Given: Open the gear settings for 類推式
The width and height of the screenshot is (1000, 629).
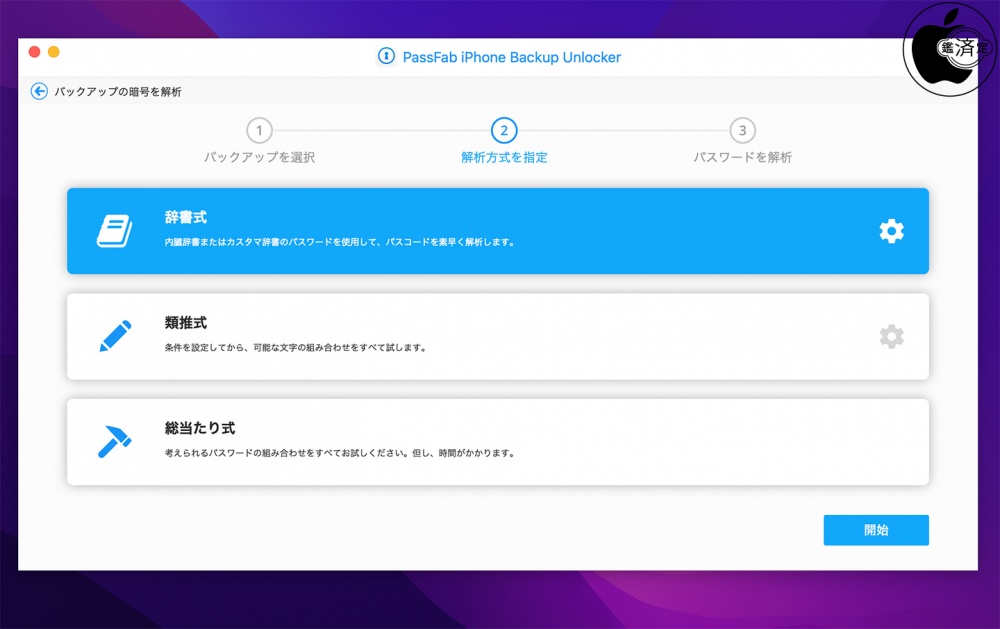Looking at the screenshot, I should click(891, 336).
